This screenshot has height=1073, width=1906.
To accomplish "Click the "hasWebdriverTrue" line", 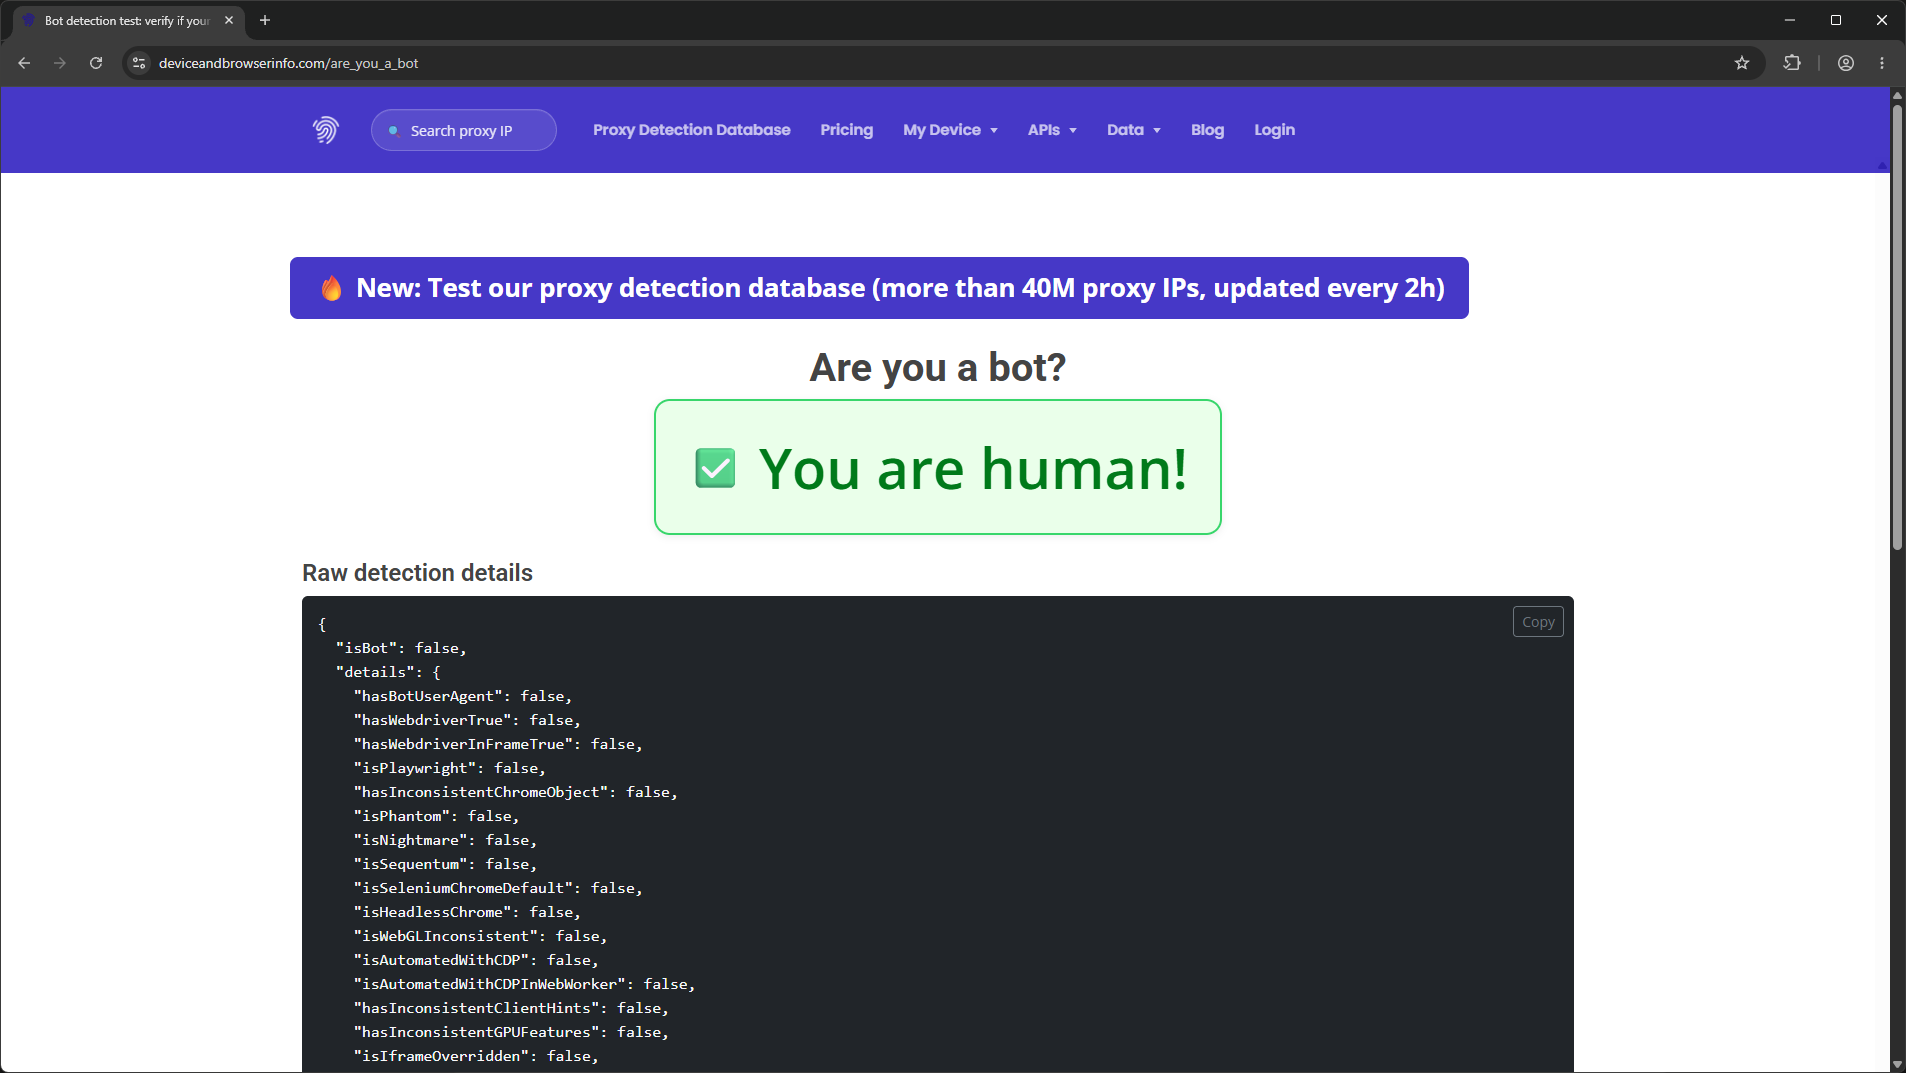I will [467, 720].
